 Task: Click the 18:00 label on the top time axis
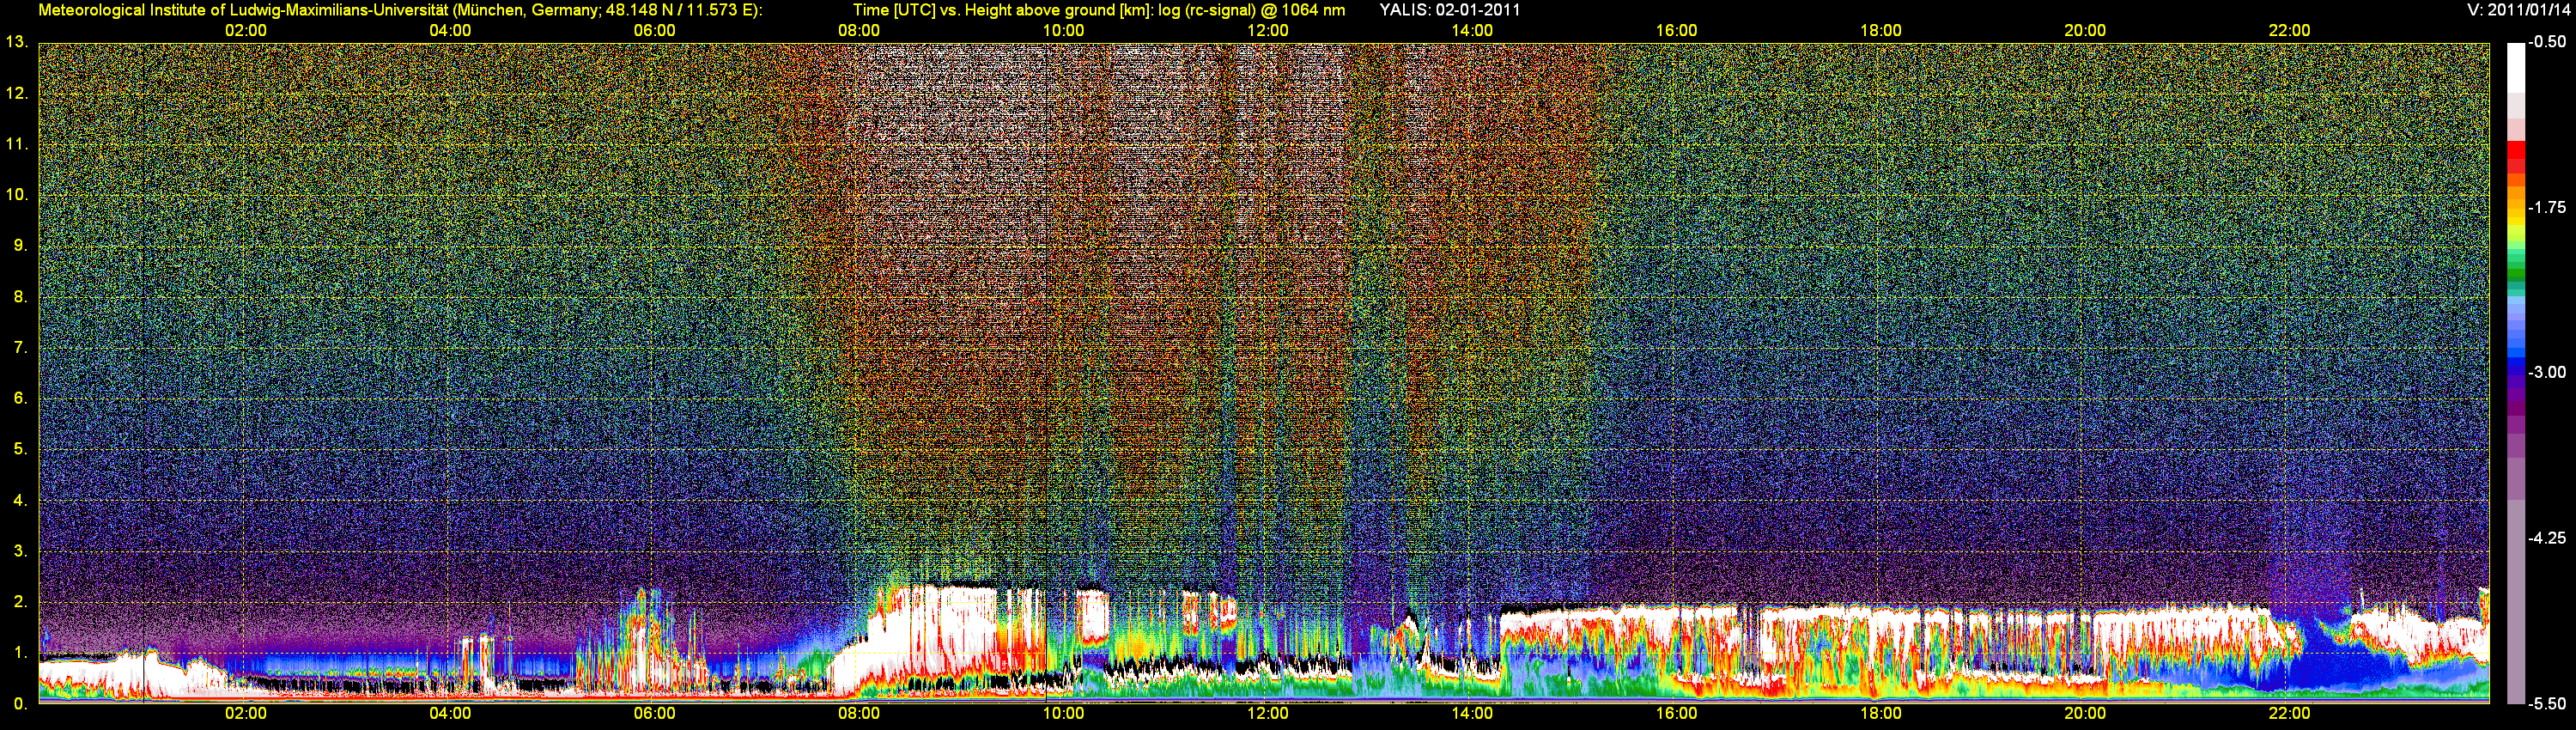click(x=1880, y=31)
